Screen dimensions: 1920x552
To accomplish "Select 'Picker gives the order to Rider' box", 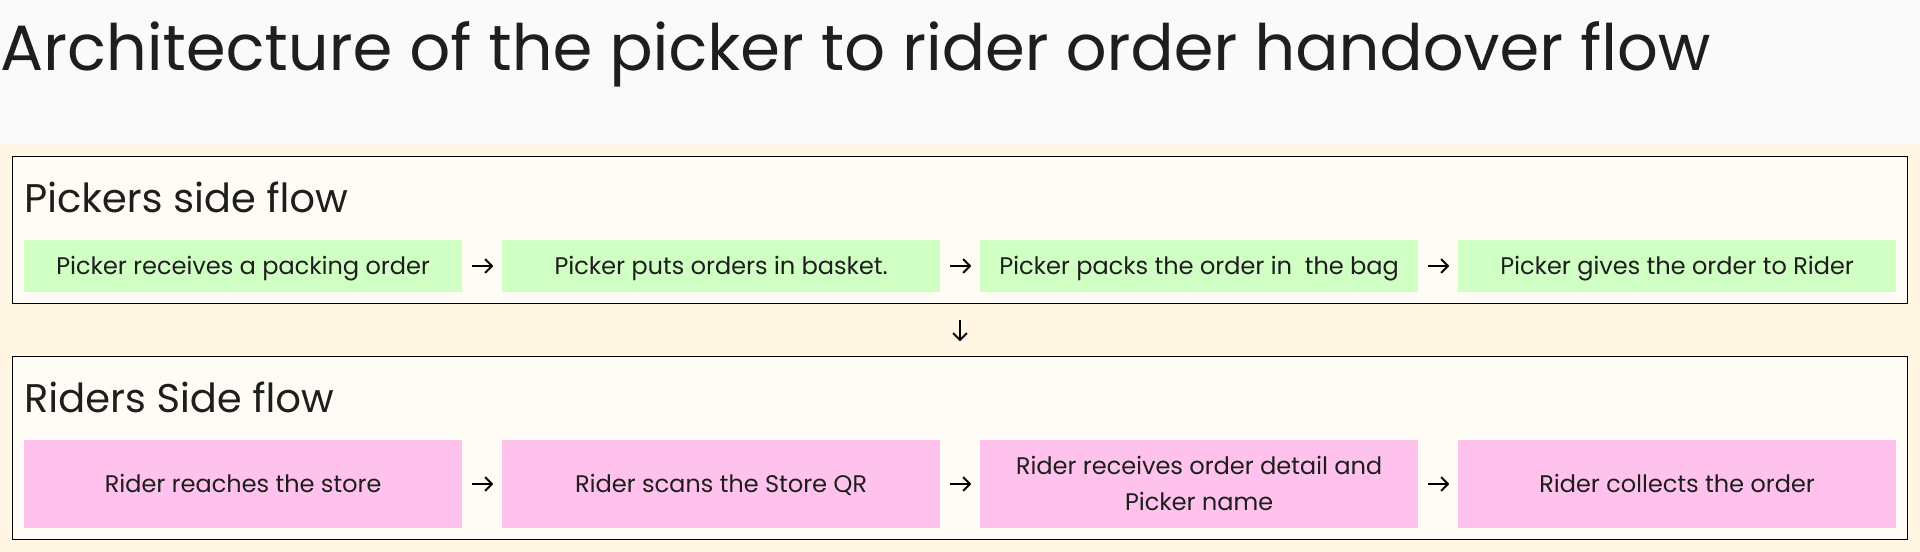I will tap(1676, 266).
